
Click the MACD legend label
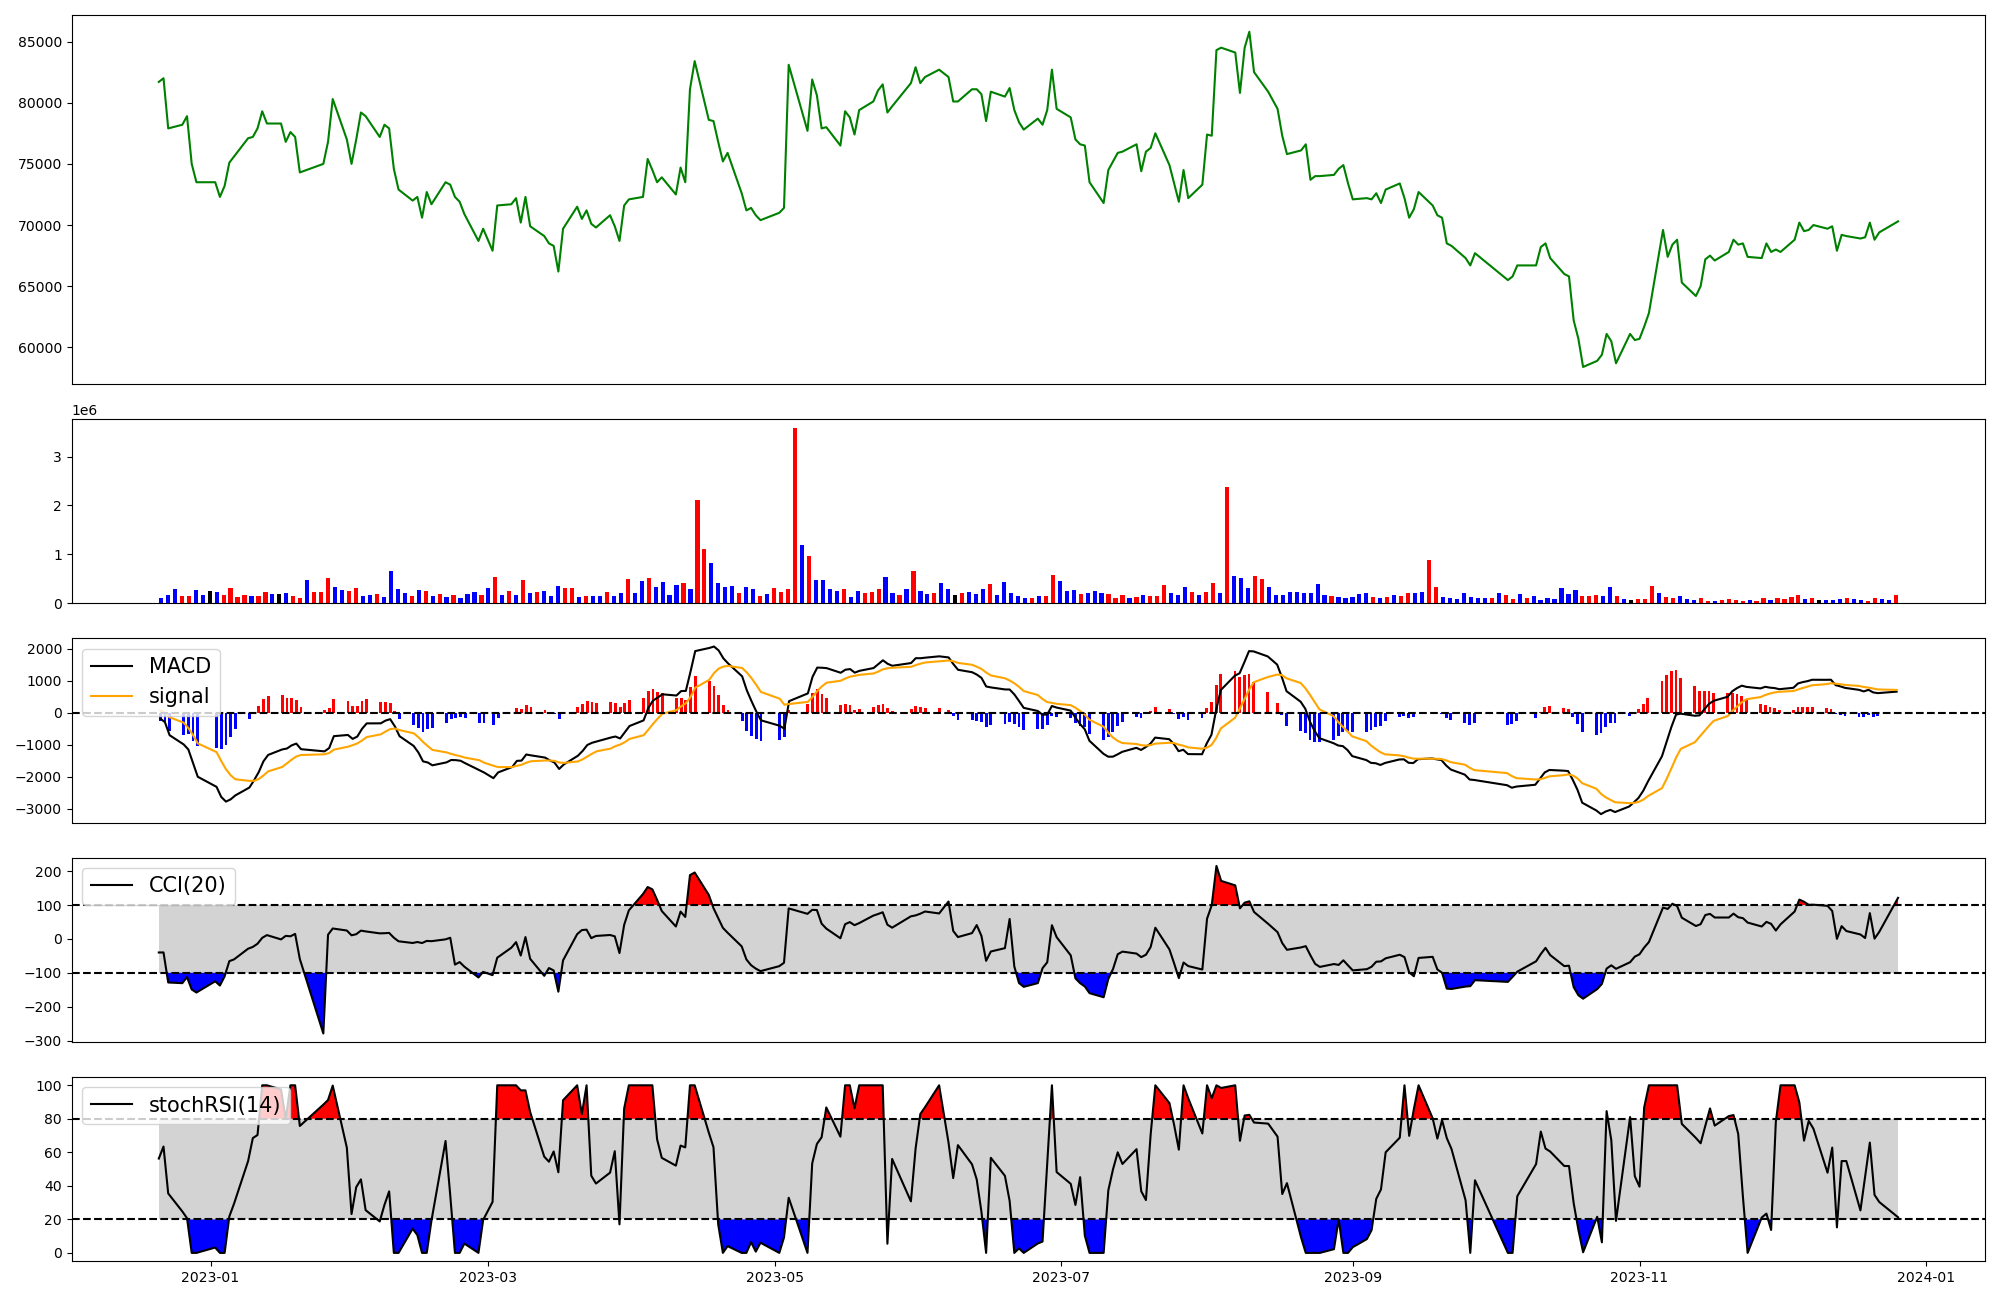[x=179, y=666]
